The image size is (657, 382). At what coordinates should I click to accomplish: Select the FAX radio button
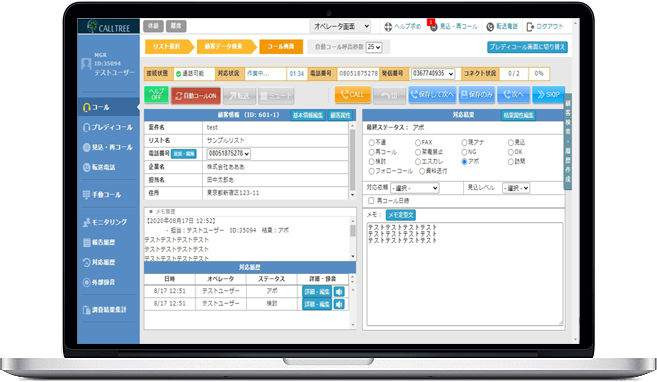coord(418,143)
